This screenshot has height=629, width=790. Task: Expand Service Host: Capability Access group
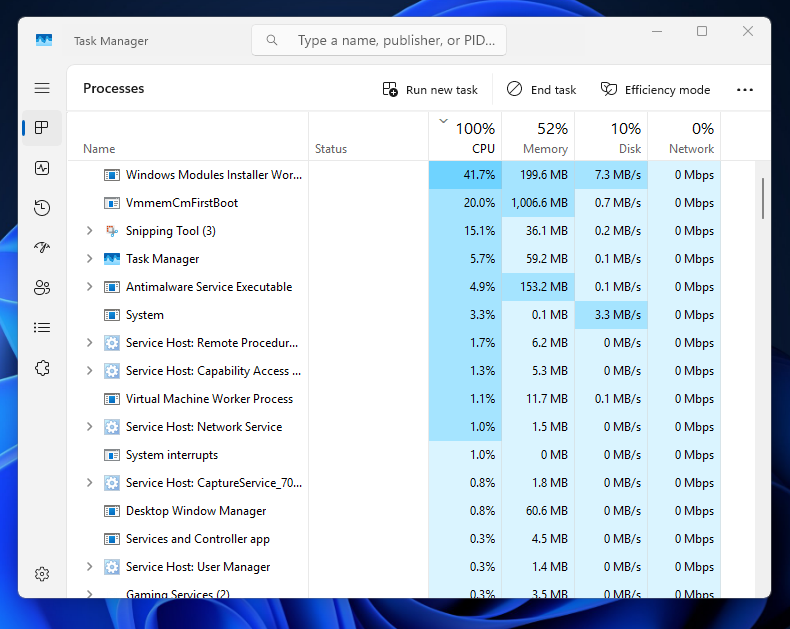90,371
